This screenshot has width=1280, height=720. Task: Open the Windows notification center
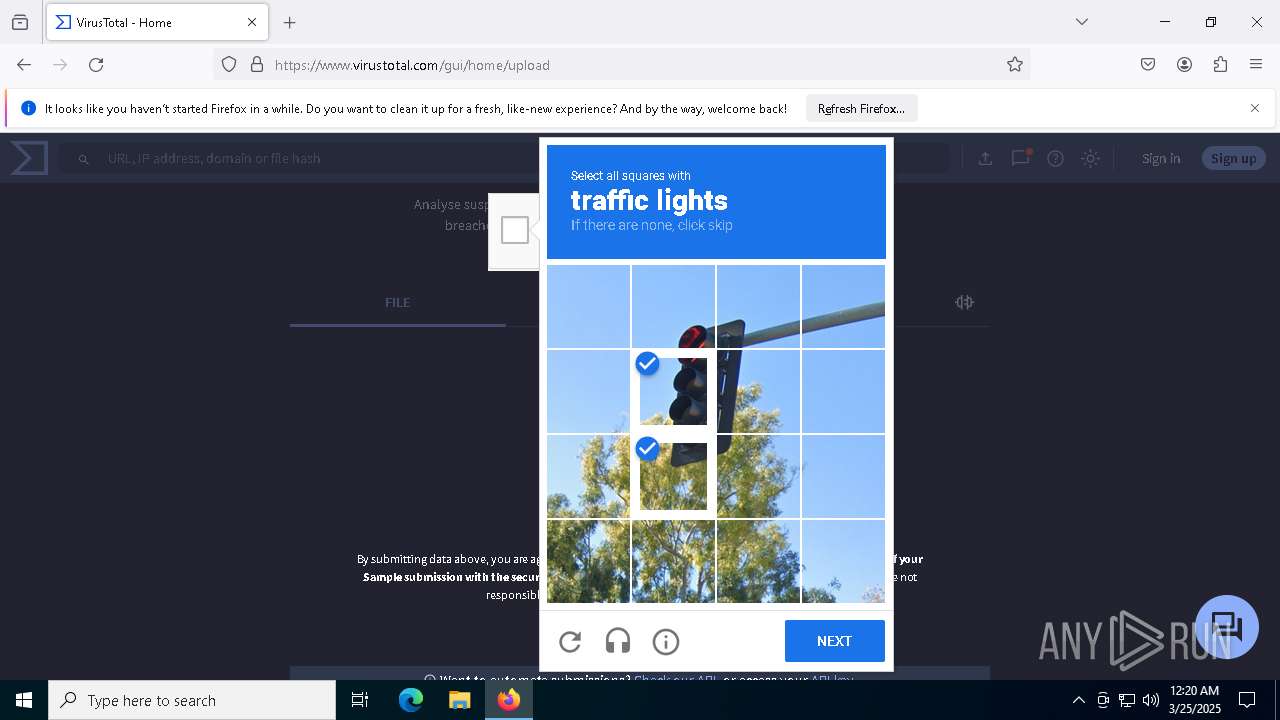pyautogui.click(x=1247, y=700)
